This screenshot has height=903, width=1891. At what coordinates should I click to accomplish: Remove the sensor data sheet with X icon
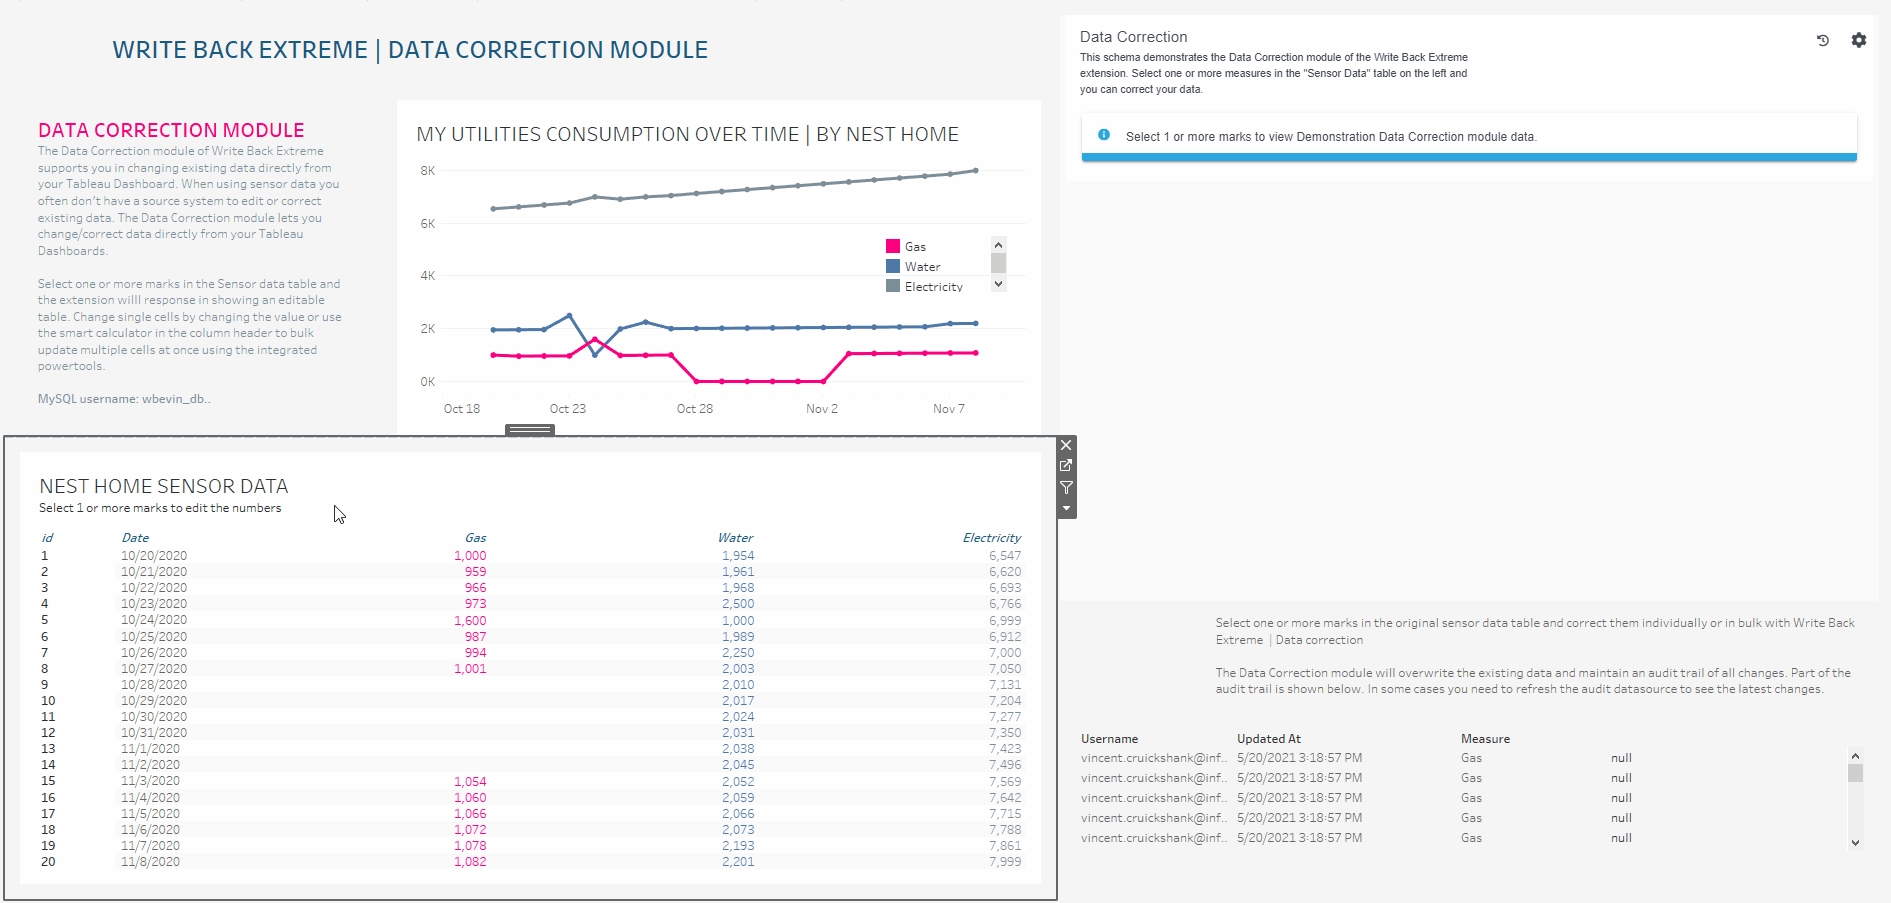(1066, 446)
